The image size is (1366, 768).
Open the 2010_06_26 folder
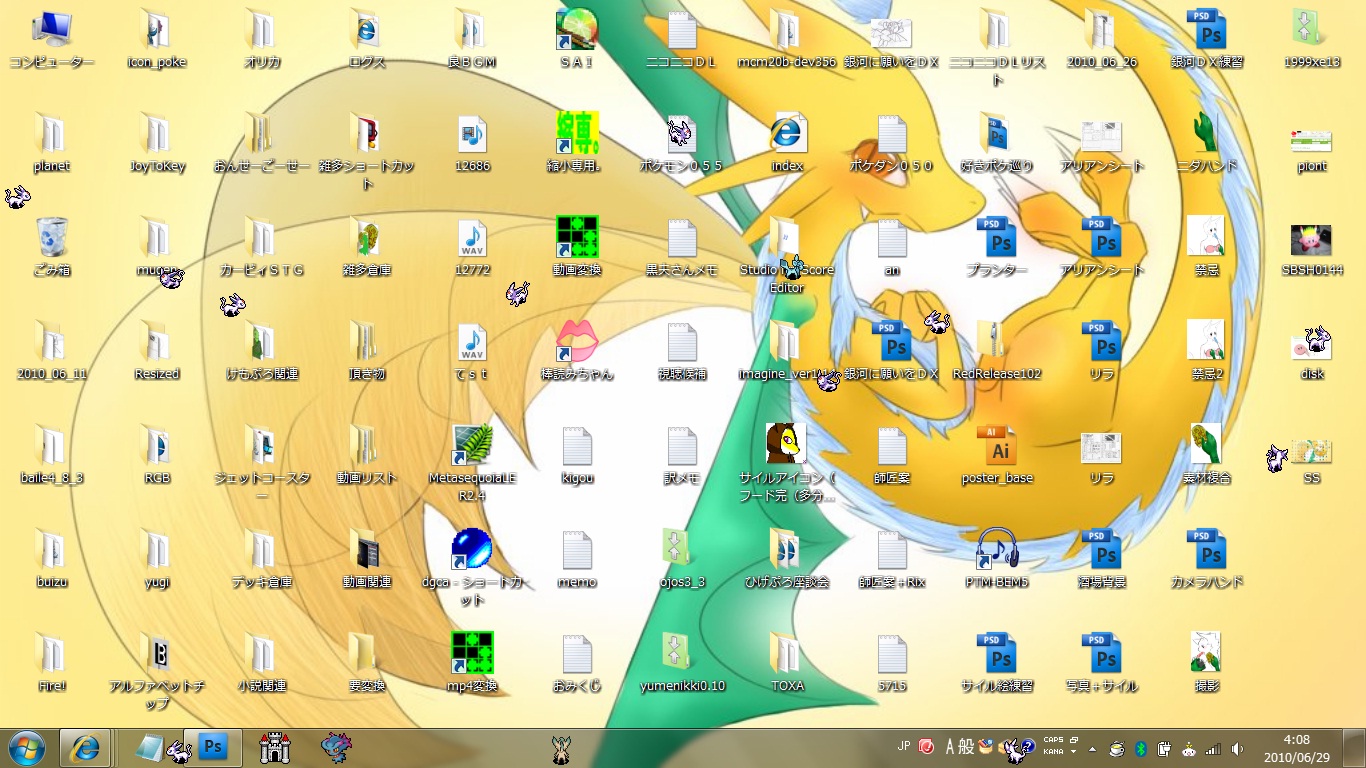[x=1102, y=40]
